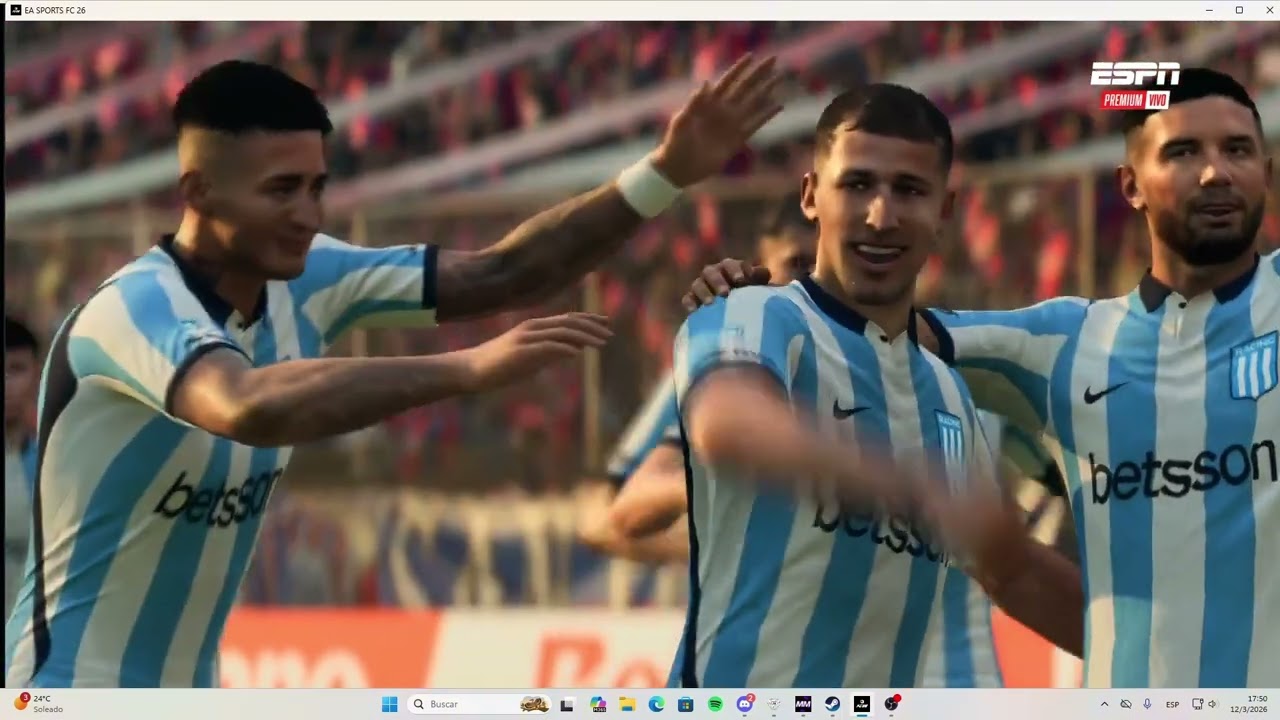
Task: Open Spotify from the taskbar
Action: pyautogui.click(x=715, y=704)
